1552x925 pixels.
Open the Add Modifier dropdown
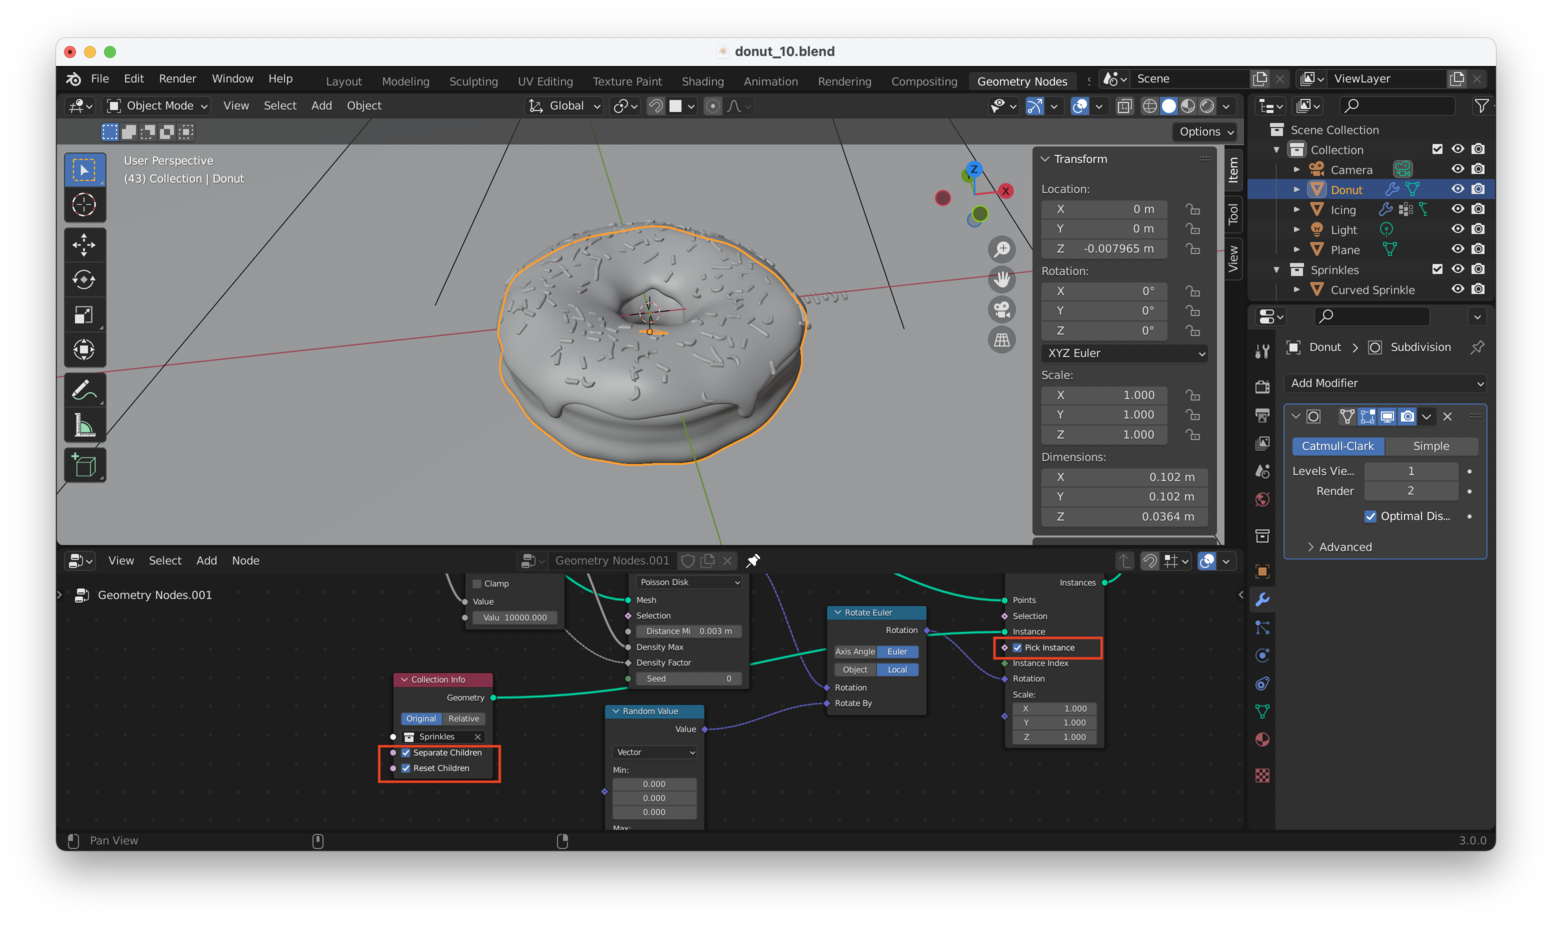1385,383
